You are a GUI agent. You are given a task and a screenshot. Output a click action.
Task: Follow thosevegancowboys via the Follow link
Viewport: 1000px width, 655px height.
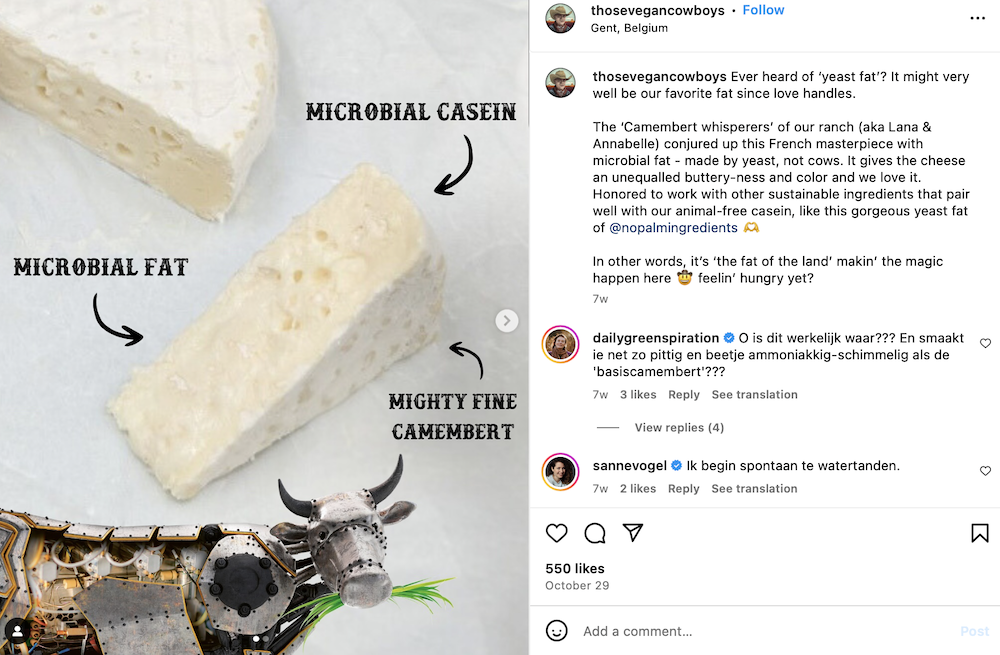(763, 9)
